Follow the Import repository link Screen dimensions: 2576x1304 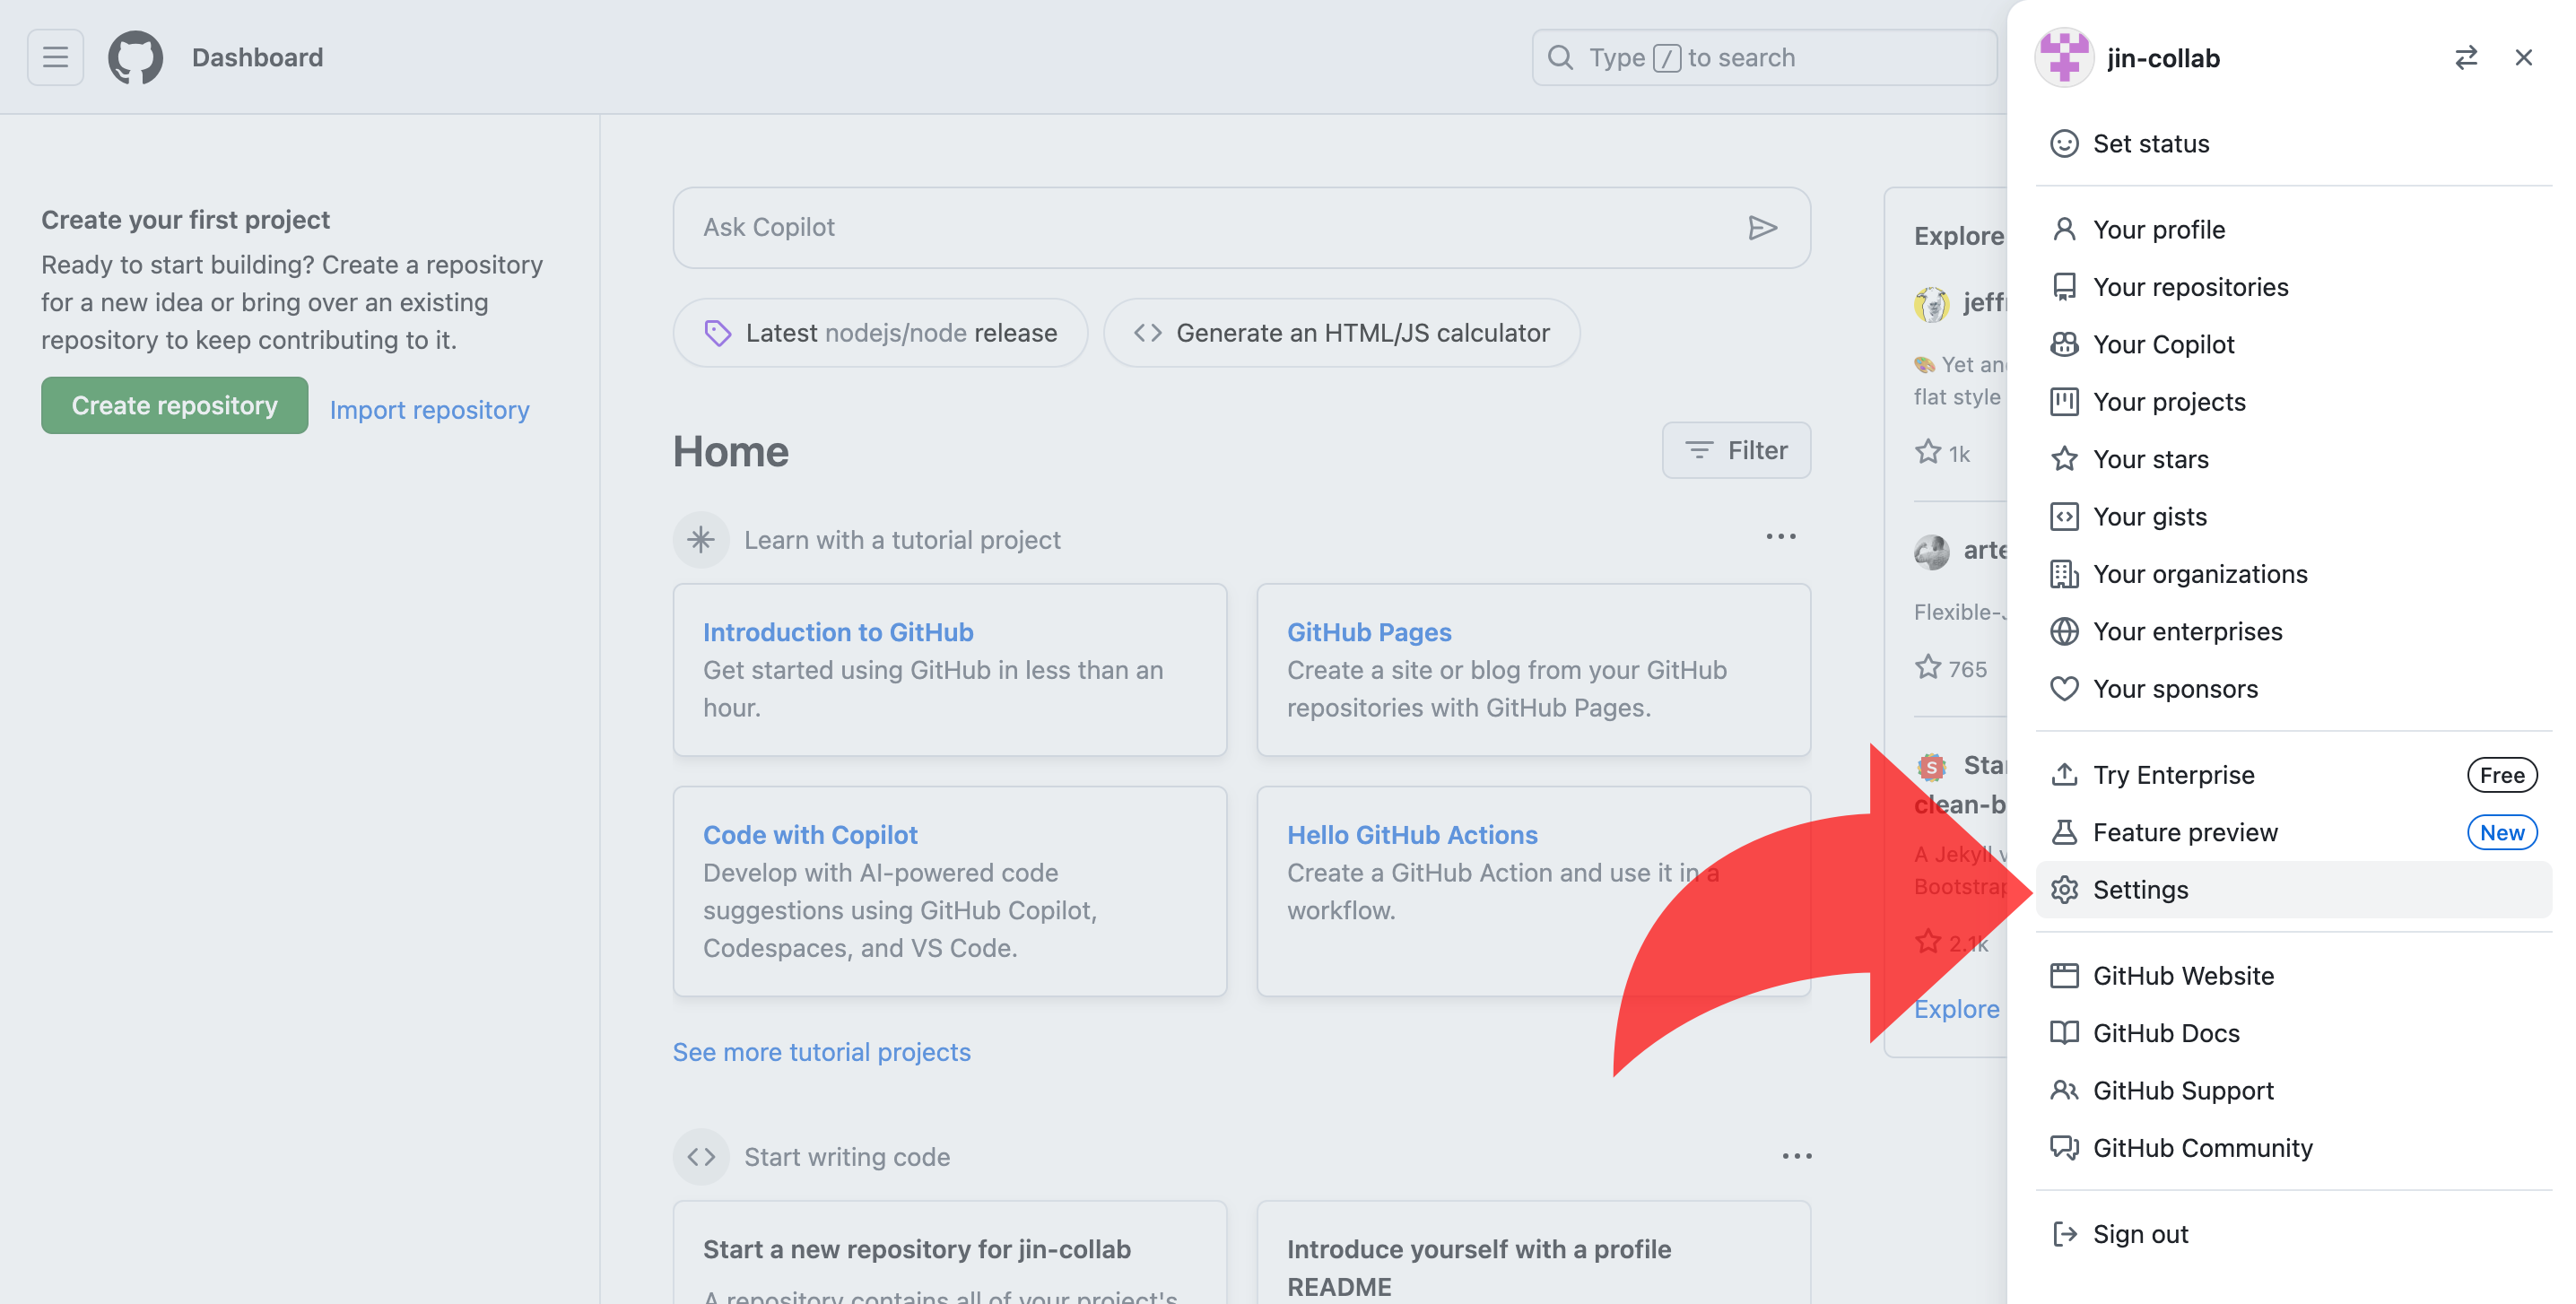[429, 410]
